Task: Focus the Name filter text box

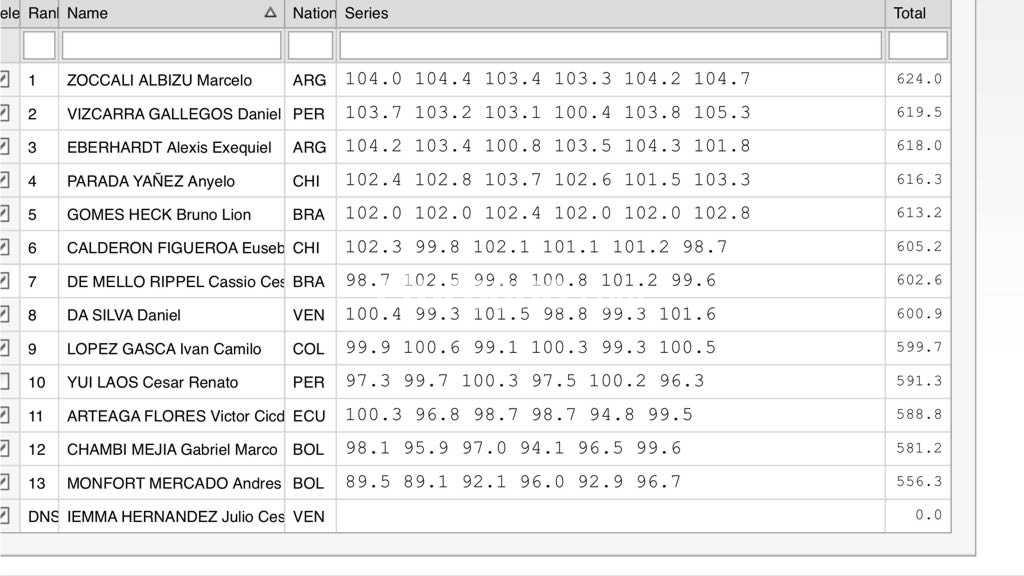Action: [171, 45]
